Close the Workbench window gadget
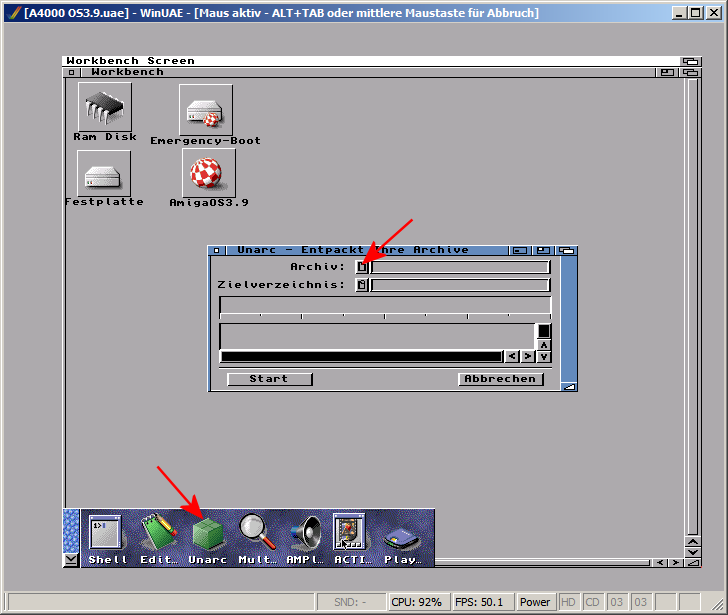The width and height of the screenshot is (728, 615). tap(71, 72)
